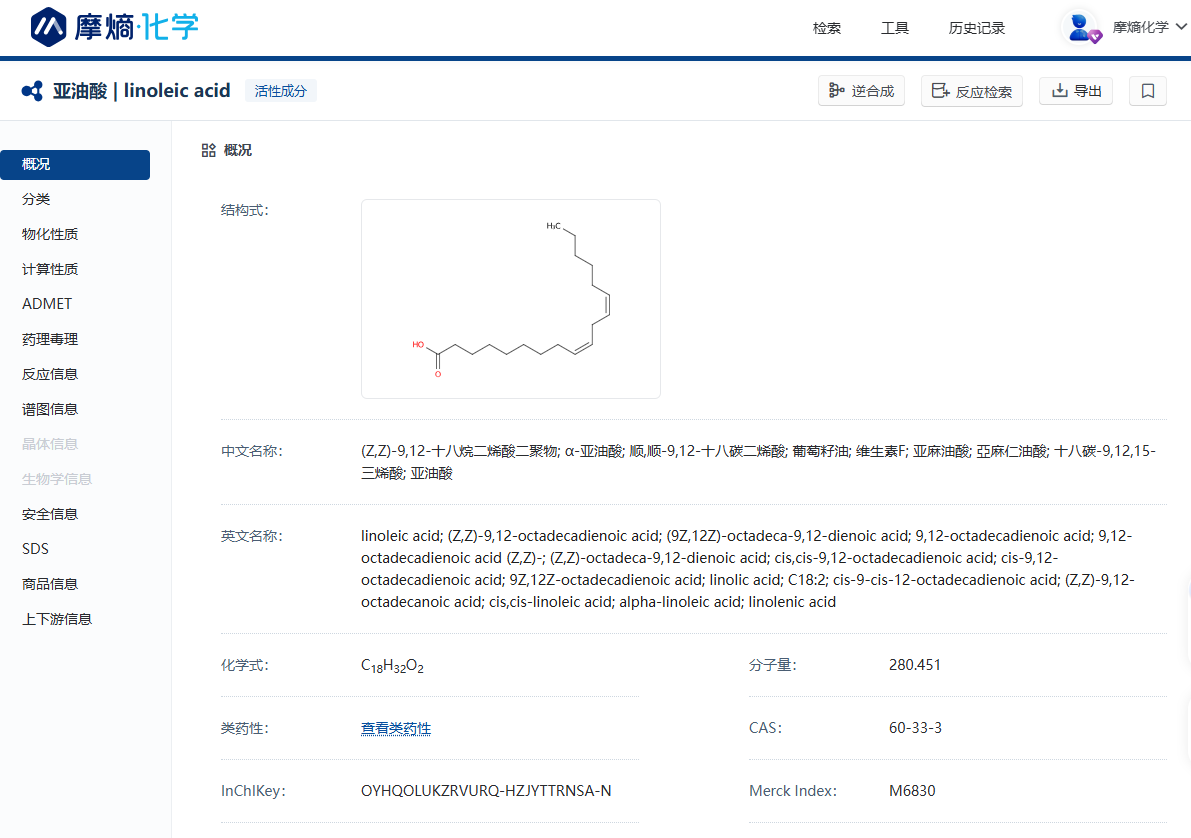The height and width of the screenshot is (838, 1191).
Task: Click the user avatar icon
Action: click(1080, 28)
